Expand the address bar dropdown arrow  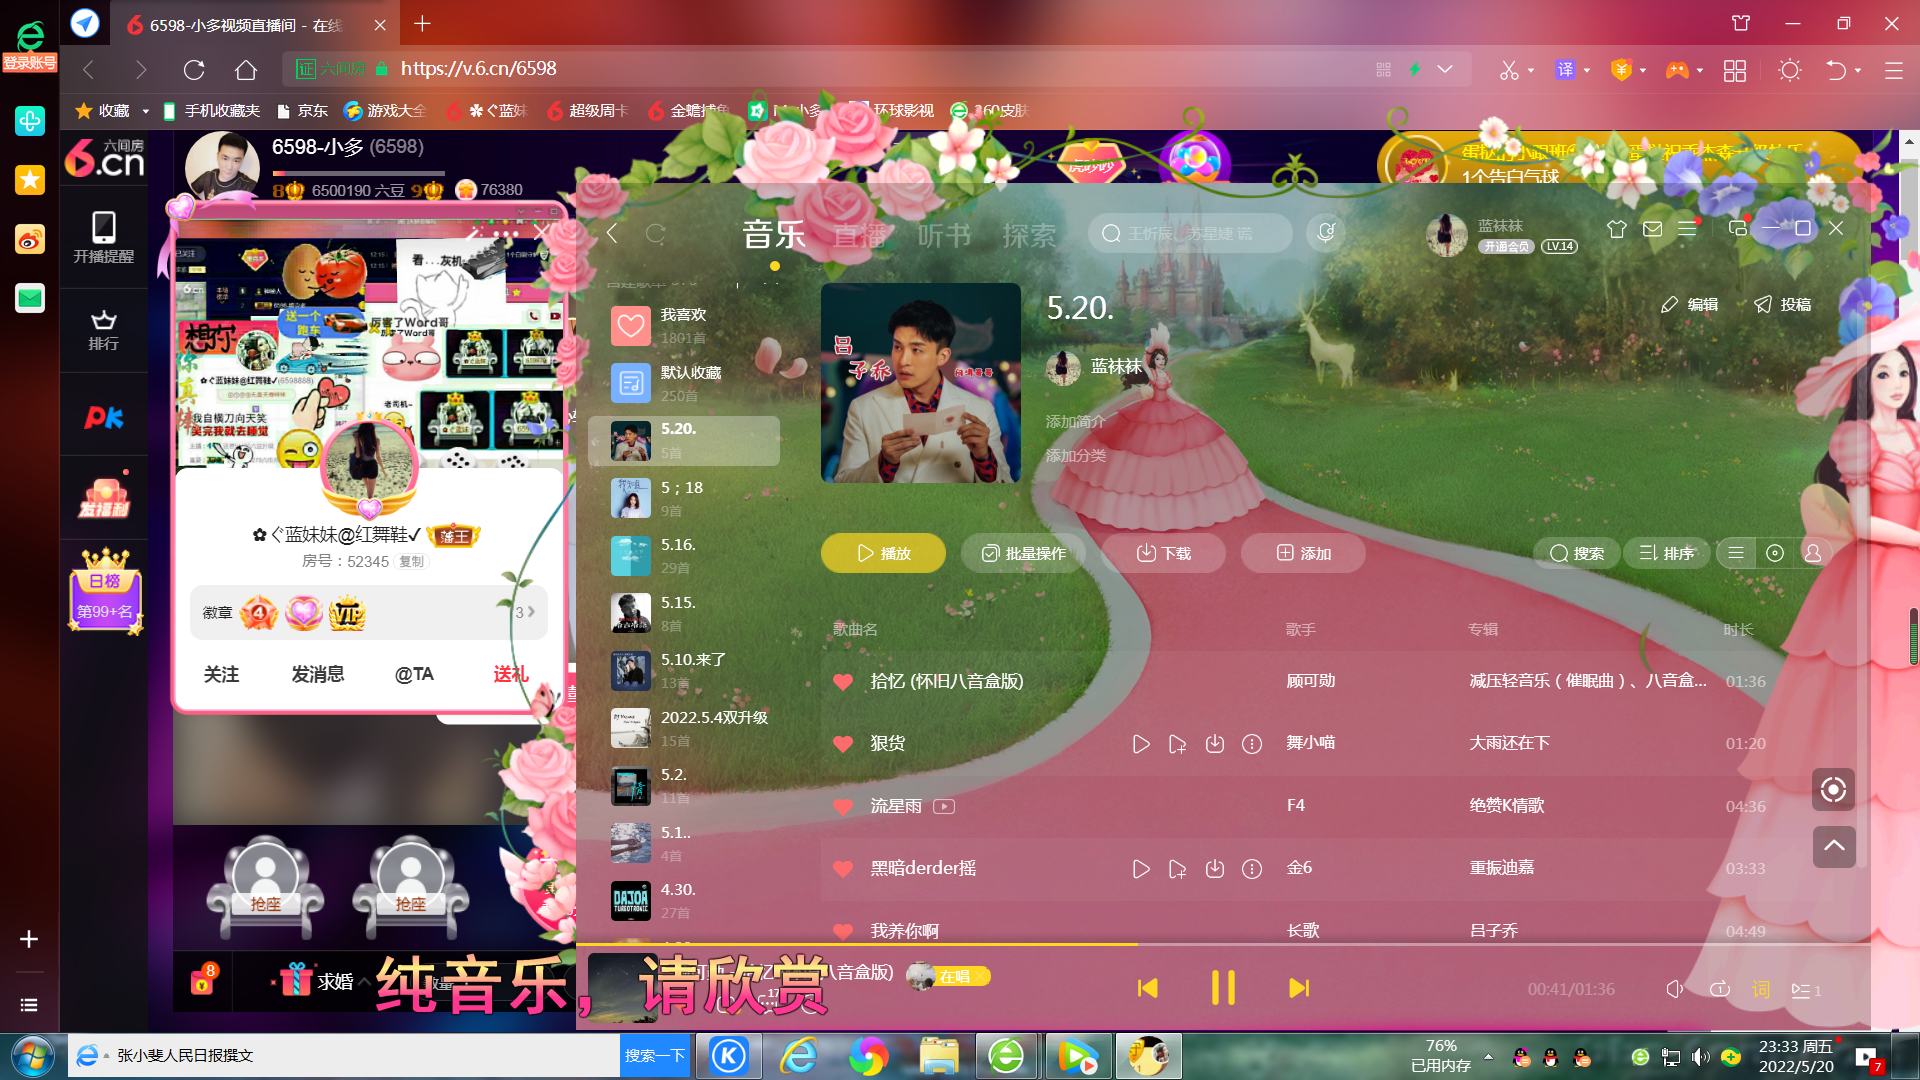coord(1444,69)
